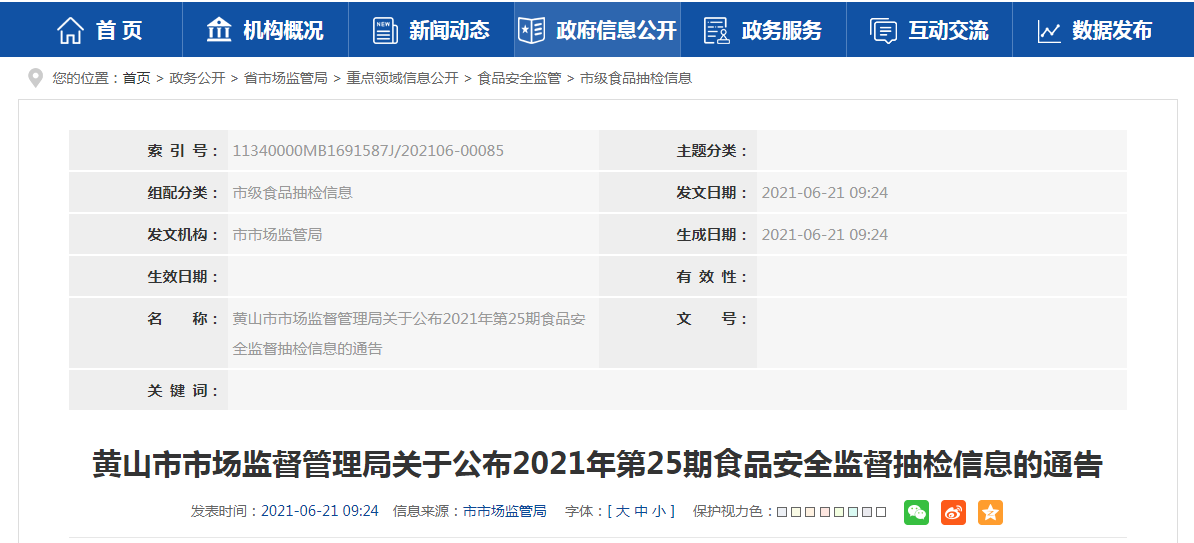Set font size to 小
Screen dimensions: 1194x543
point(659,511)
